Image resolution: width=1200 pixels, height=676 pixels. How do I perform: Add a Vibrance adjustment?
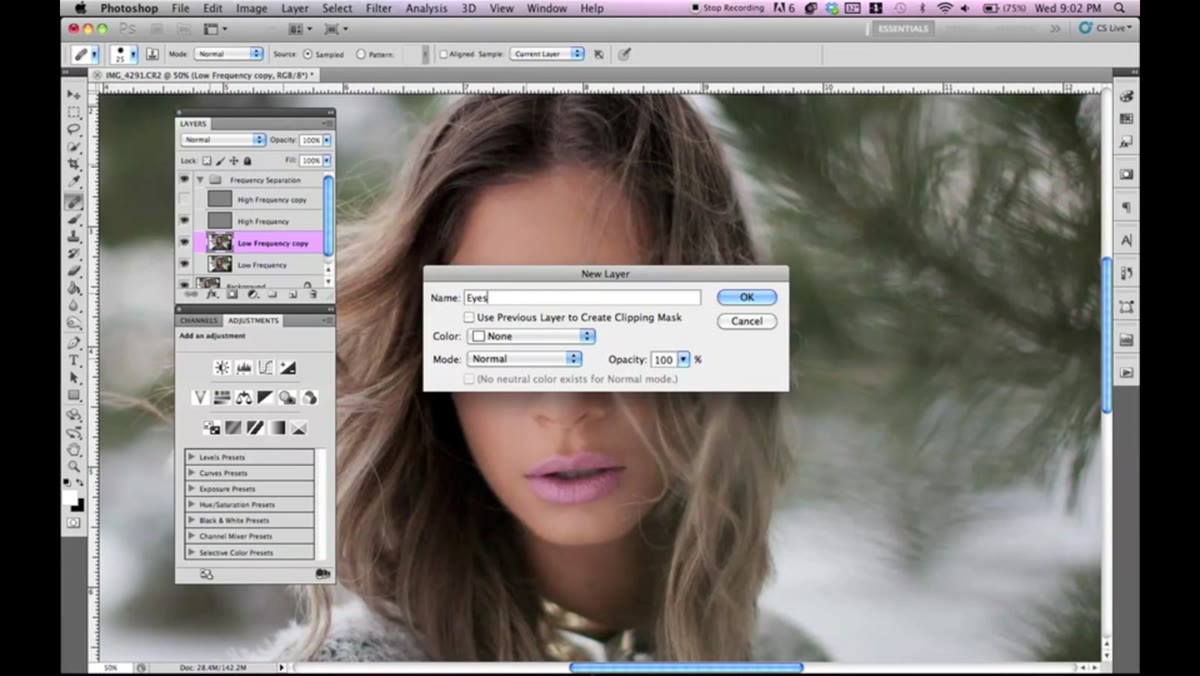(200, 398)
